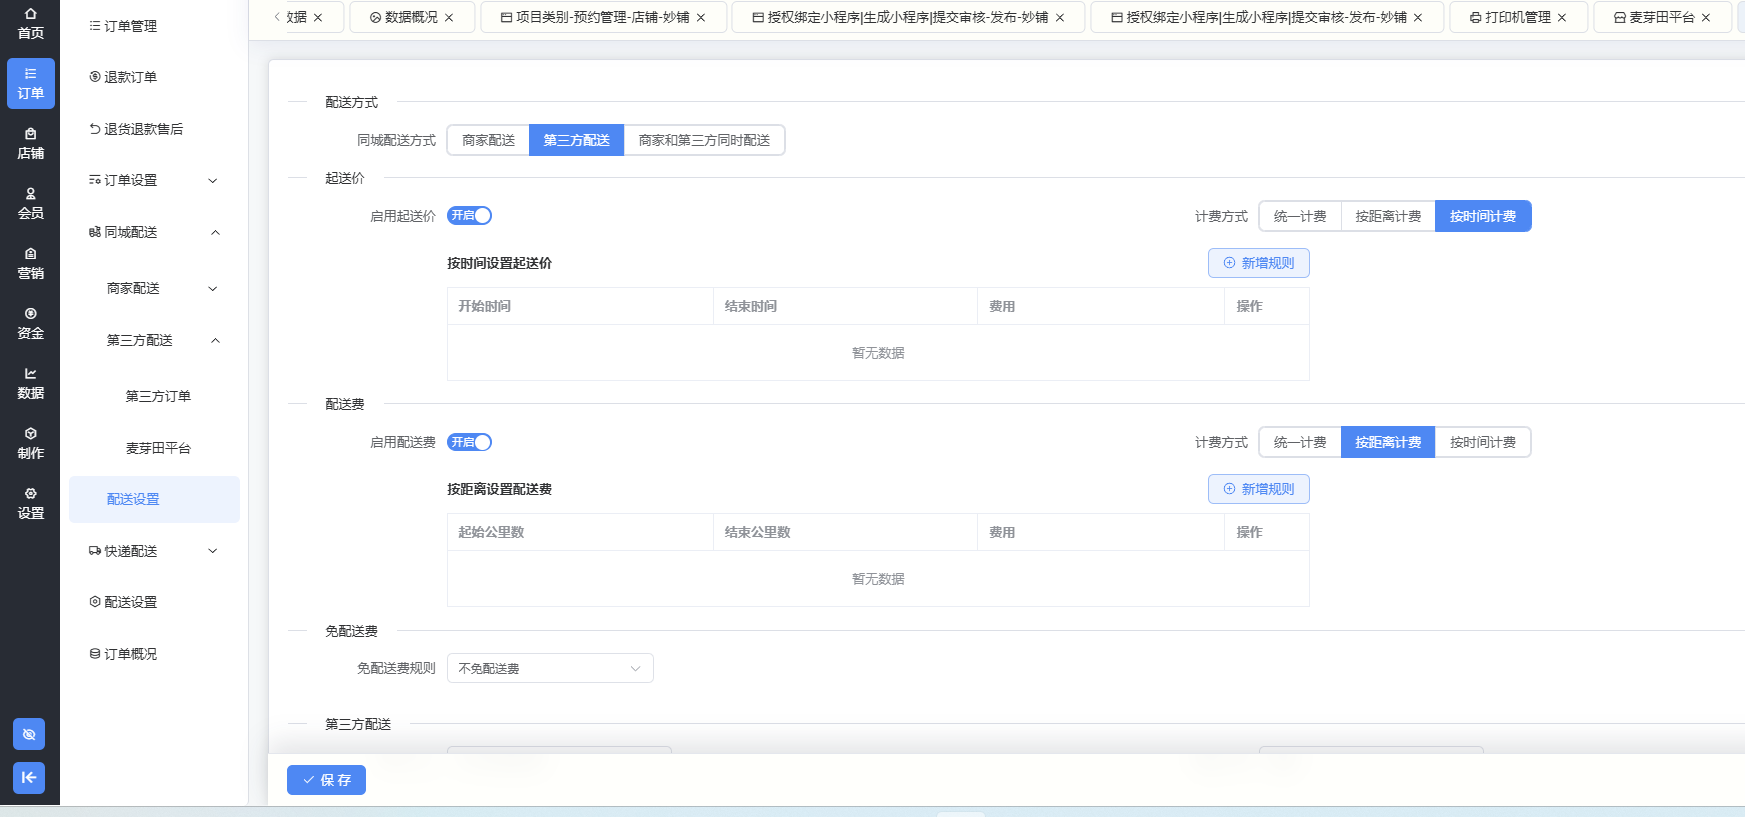Expand the 订单设置 submenu chevron
This screenshot has width=1745, height=817.
point(212,181)
